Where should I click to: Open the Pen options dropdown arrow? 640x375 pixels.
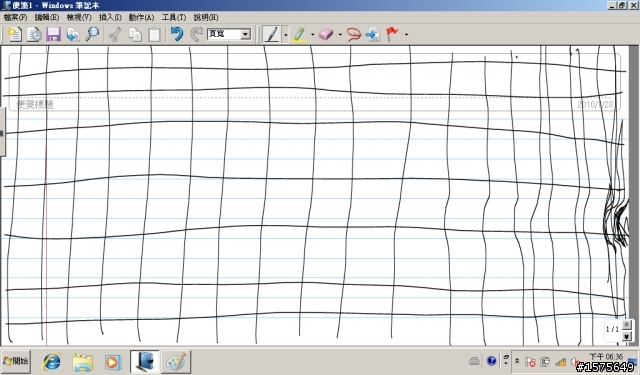pos(286,35)
